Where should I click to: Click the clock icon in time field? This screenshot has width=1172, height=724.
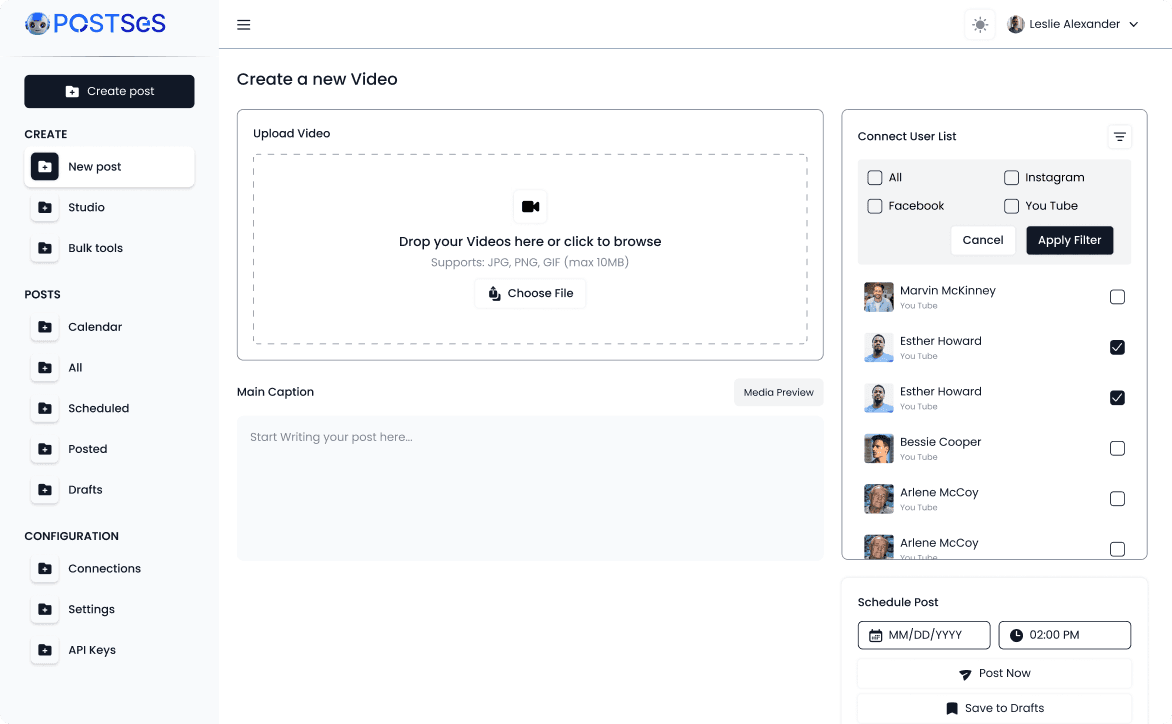(1017, 634)
